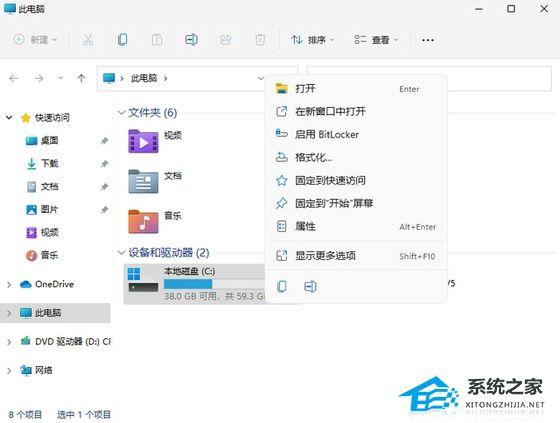Select 视频 in the sidebar
Image resolution: width=560 pixels, height=423 pixels.
50,232
